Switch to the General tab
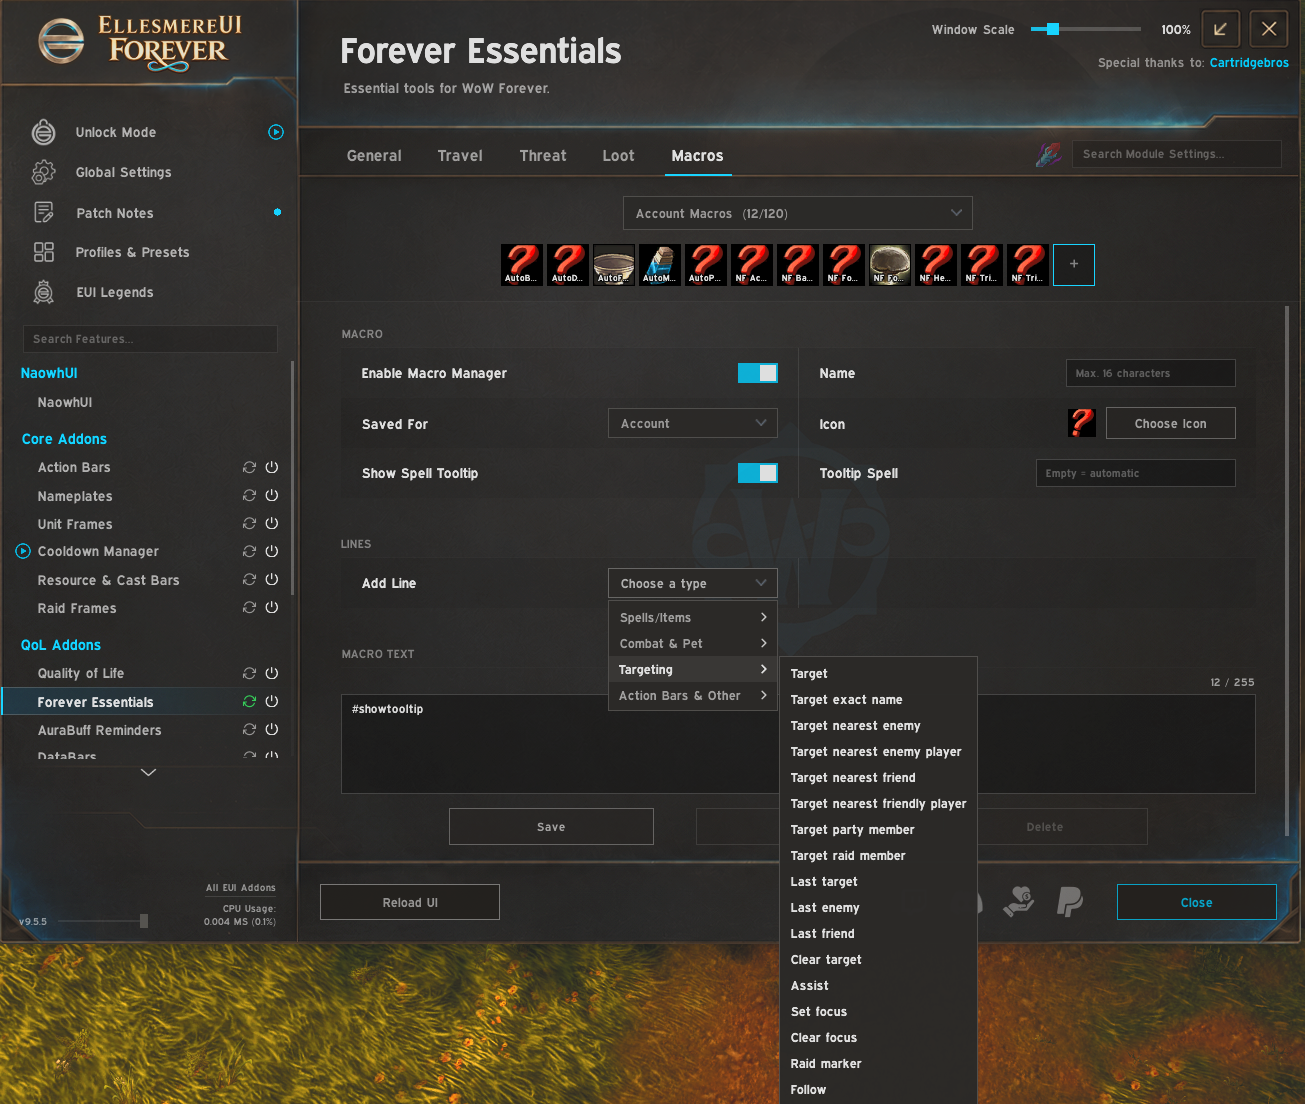Image resolution: width=1305 pixels, height=1104 pixels. pyautogui.click(x=374, y=156)
